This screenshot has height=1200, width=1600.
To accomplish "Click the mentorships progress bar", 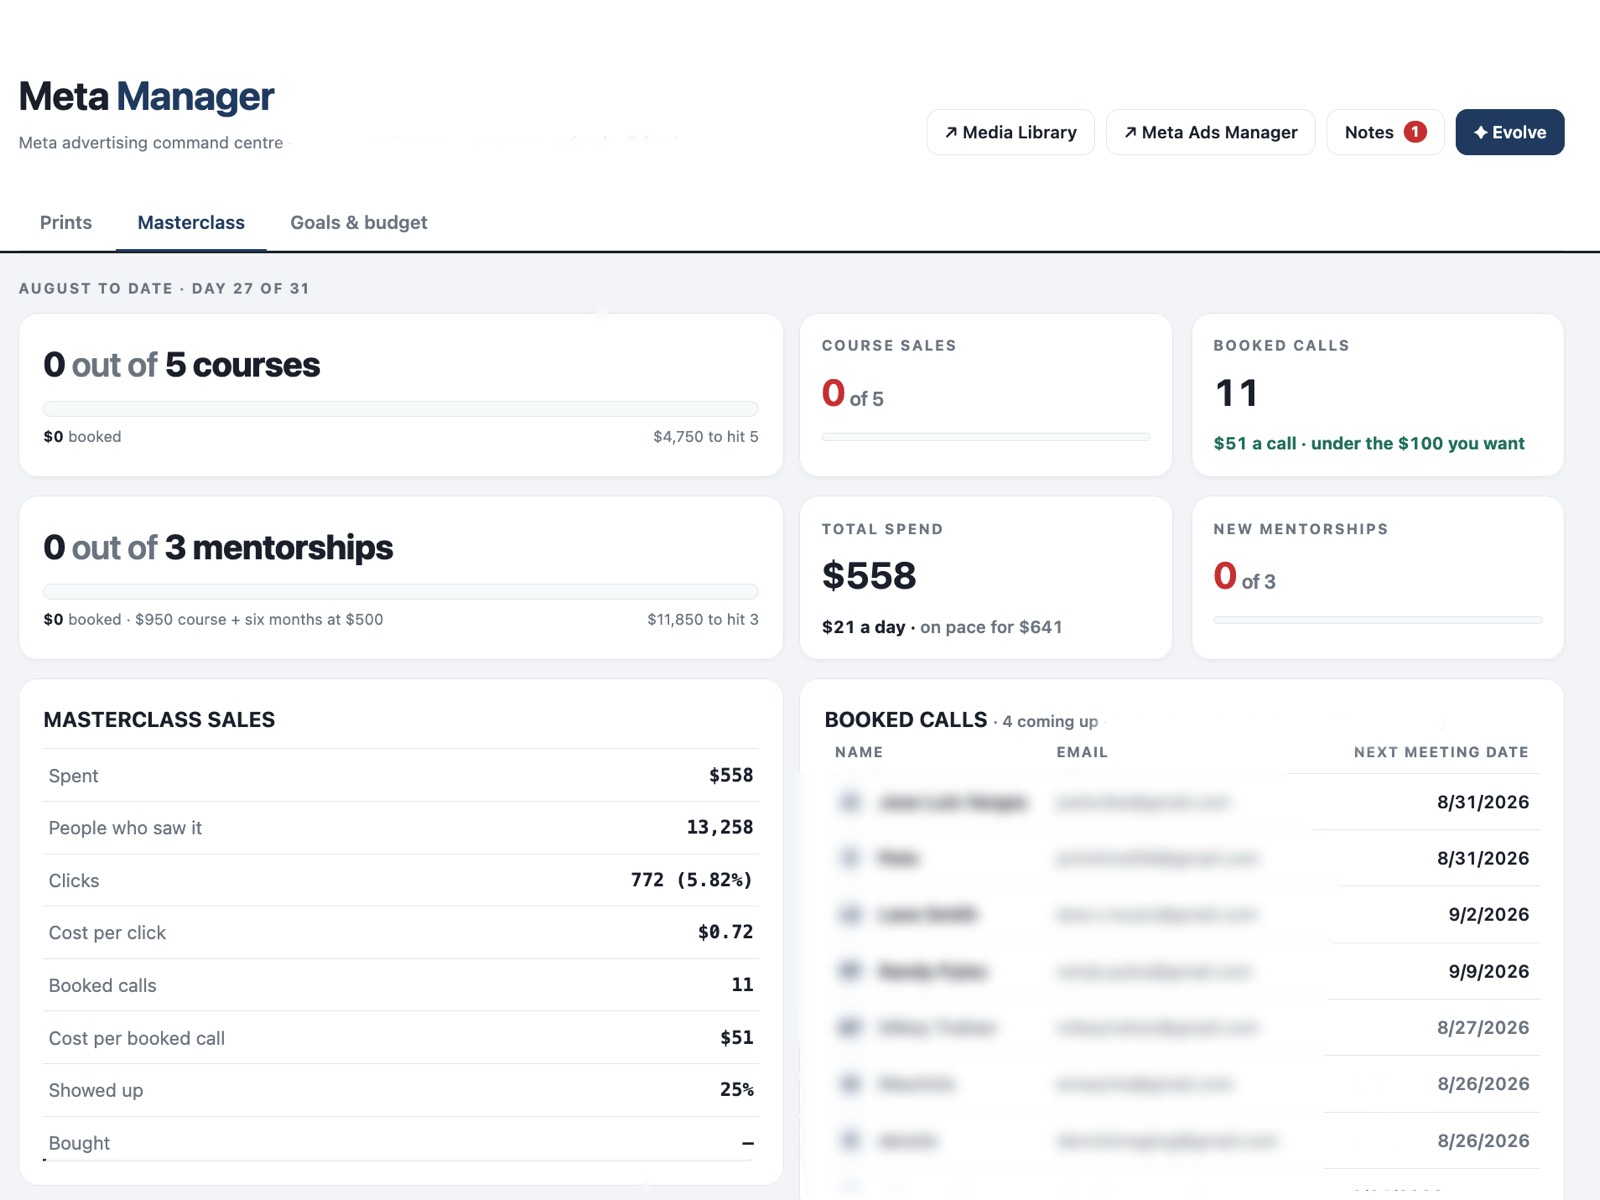I will pyautogui.click(x=401, y=591).
